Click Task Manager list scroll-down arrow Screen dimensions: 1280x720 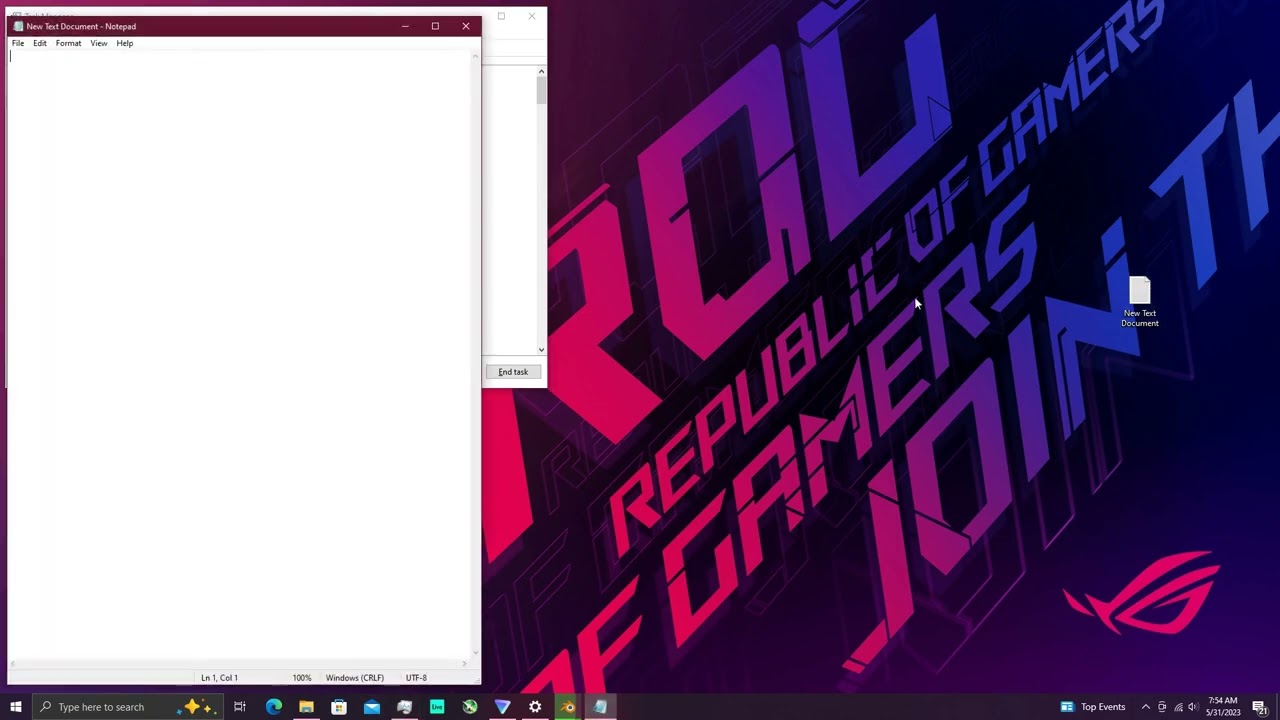point(541,350)
